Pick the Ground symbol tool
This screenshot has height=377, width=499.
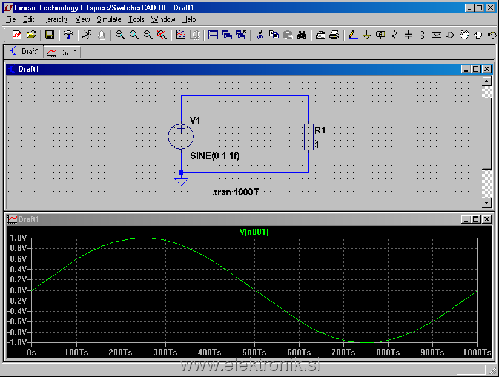(x=367, y=35)
